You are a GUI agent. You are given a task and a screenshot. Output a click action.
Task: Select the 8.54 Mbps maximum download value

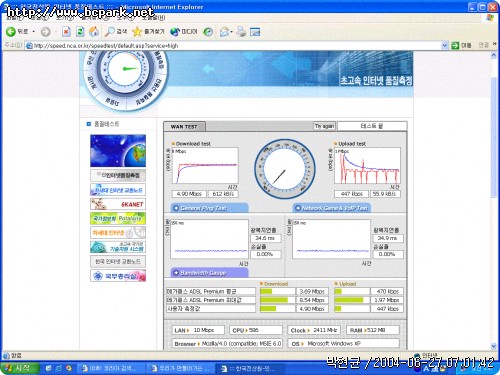coord(312,300)
